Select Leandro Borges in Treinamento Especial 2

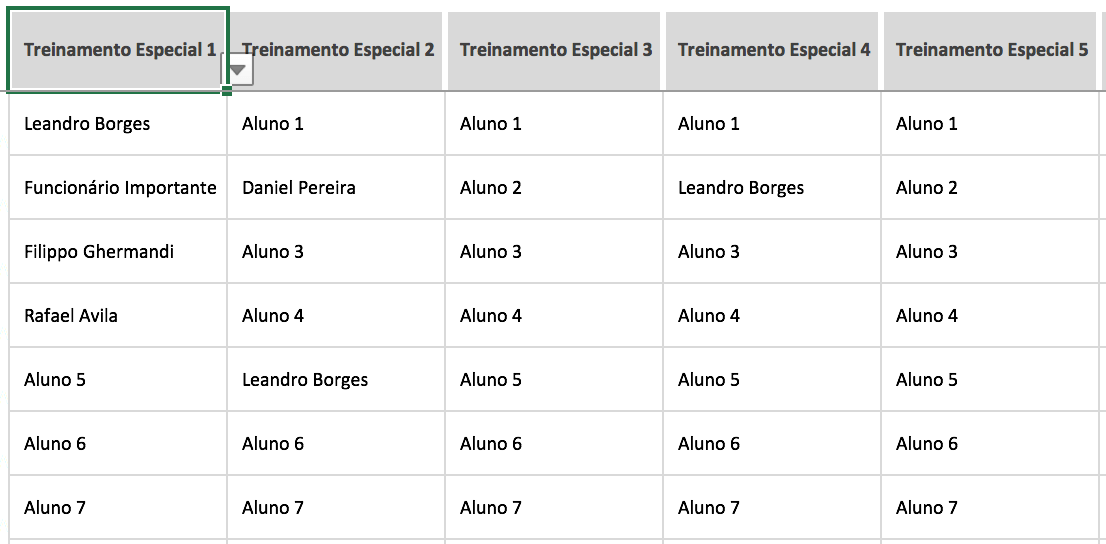(x=336, y=380)
